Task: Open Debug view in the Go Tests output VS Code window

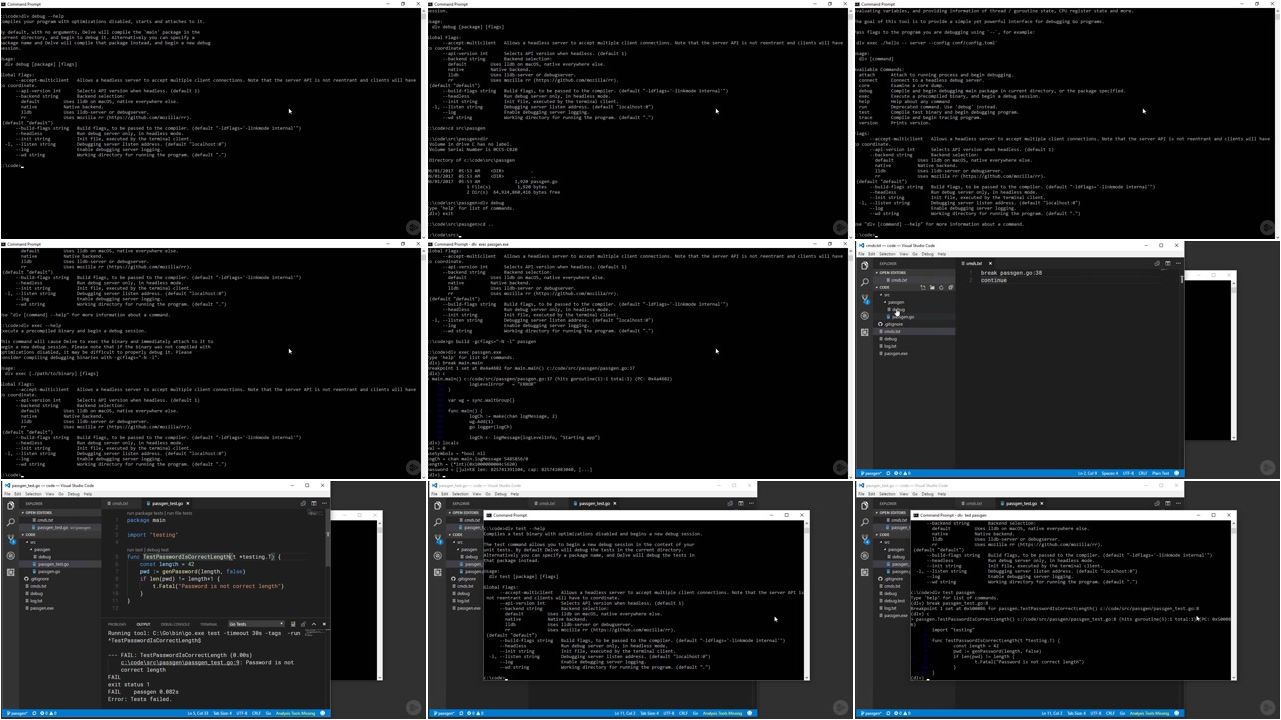Action: click(x=11, y=556)
